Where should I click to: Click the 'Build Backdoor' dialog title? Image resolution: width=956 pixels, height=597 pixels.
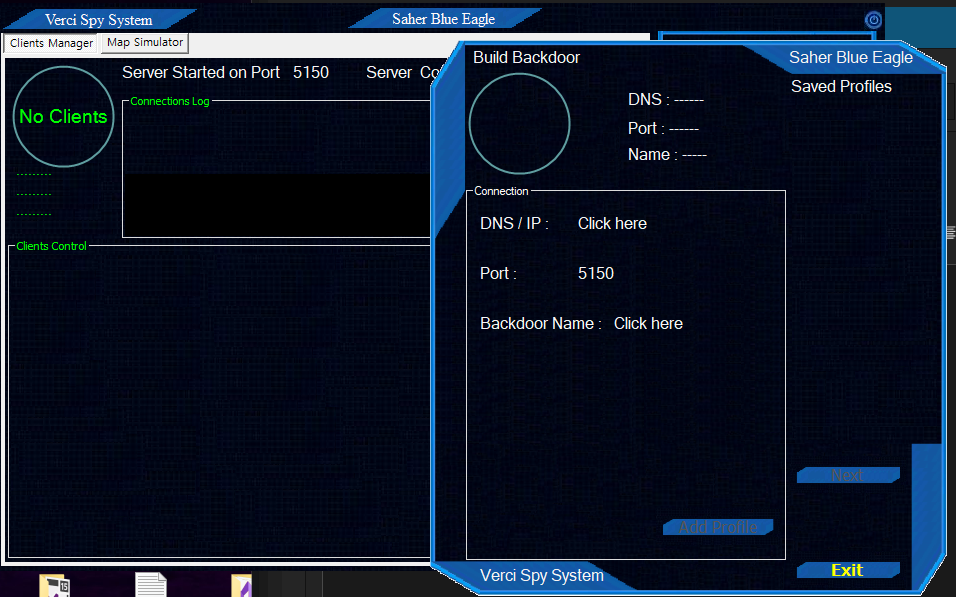coord(526,58)
